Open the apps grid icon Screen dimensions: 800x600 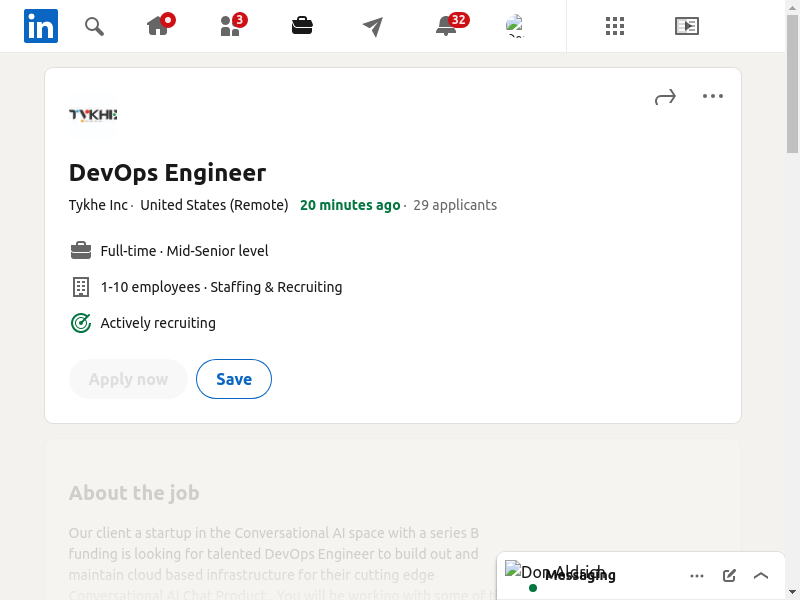pyautogui.click(x=615, y=26)
